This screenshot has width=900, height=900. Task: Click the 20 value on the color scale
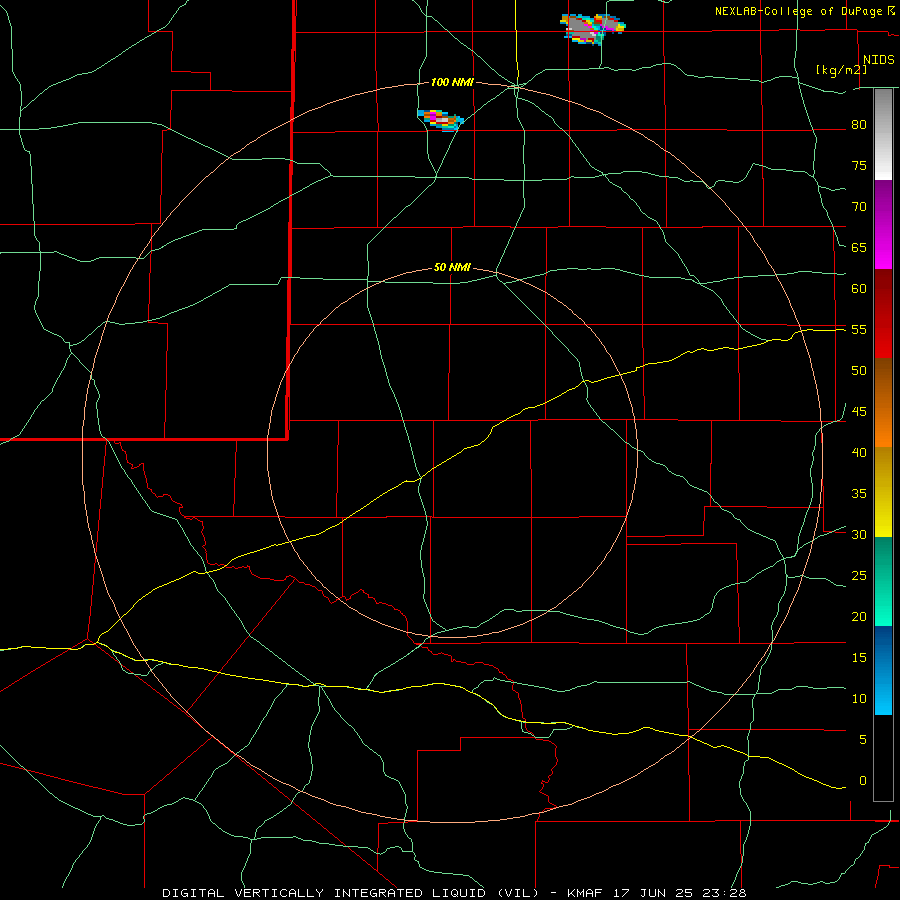pyautogui.click(x=859, y=616)
